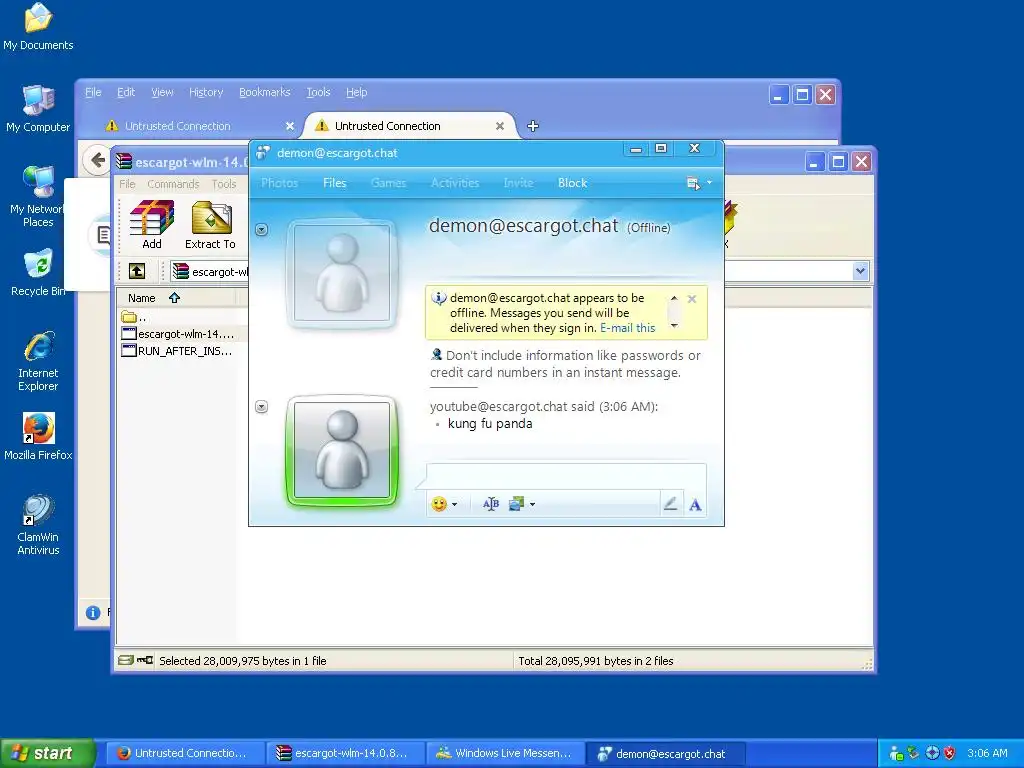
Task: Click the Firefox info icon at bottom
Action: coord(93,612)
